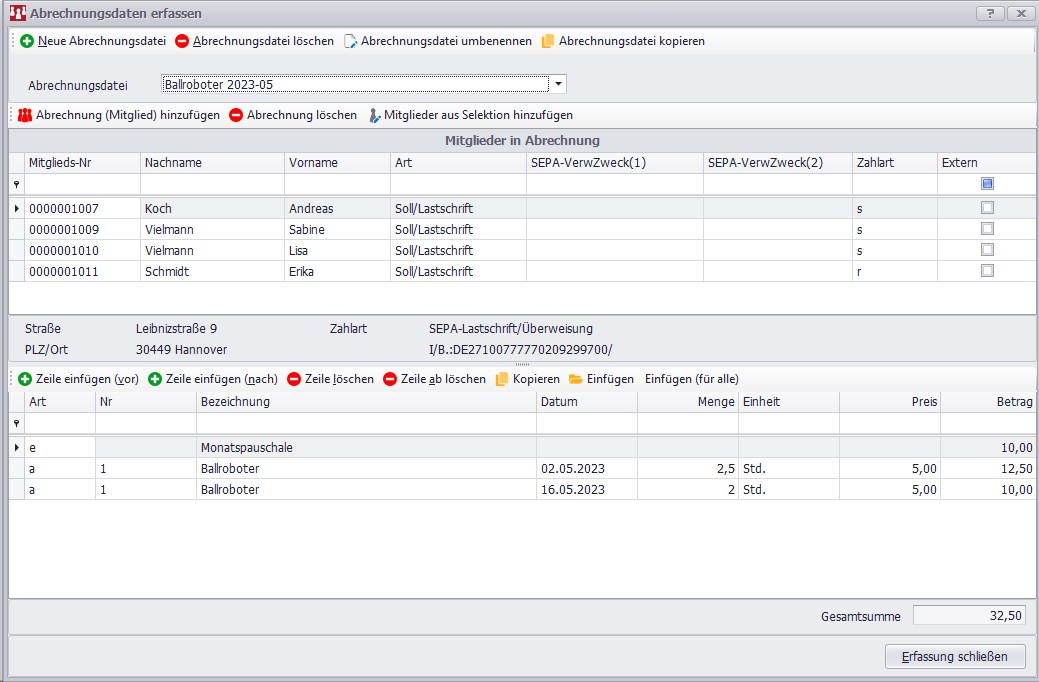Click the Abrechnungsdatei kopieren icon
Image resolution: width=1039 pixels, height=682 pixels.
[x=548, y=41]
